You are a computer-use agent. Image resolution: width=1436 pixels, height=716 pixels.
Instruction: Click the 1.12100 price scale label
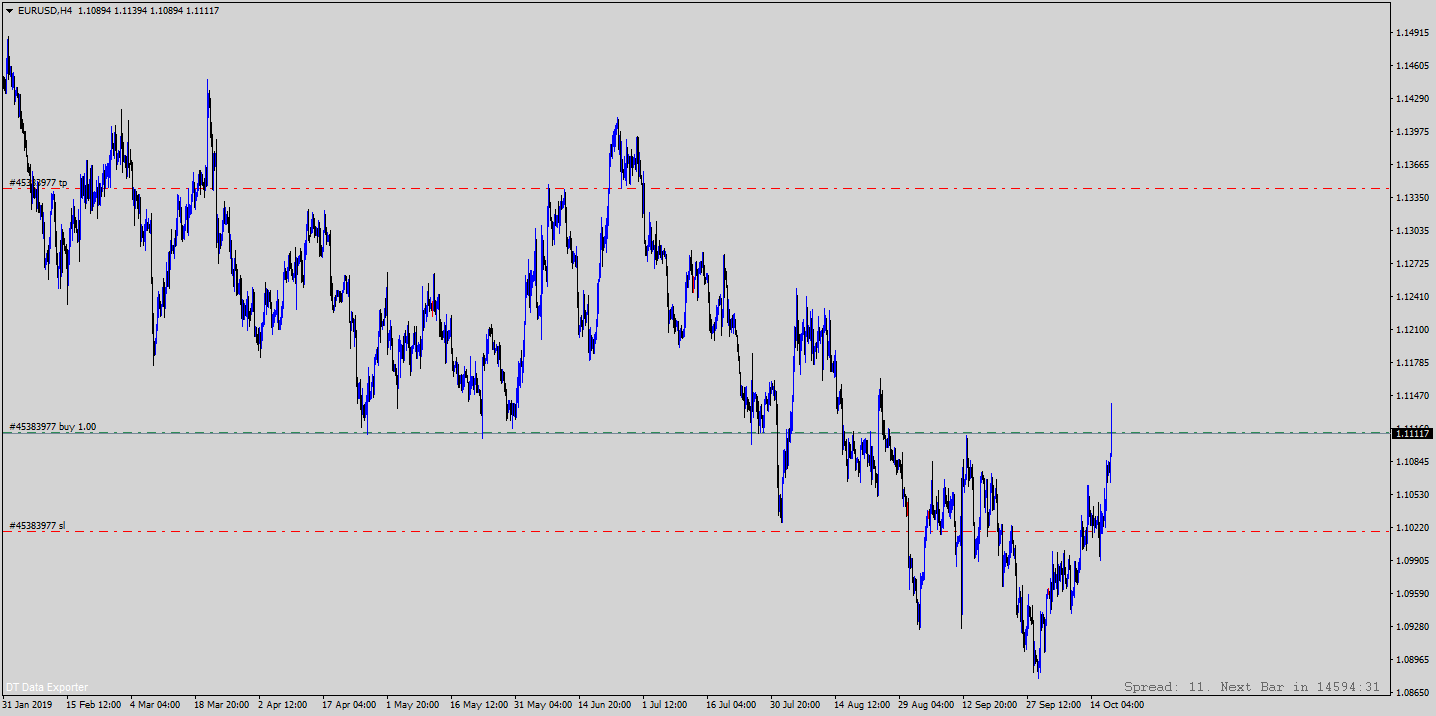[1413, 330]
